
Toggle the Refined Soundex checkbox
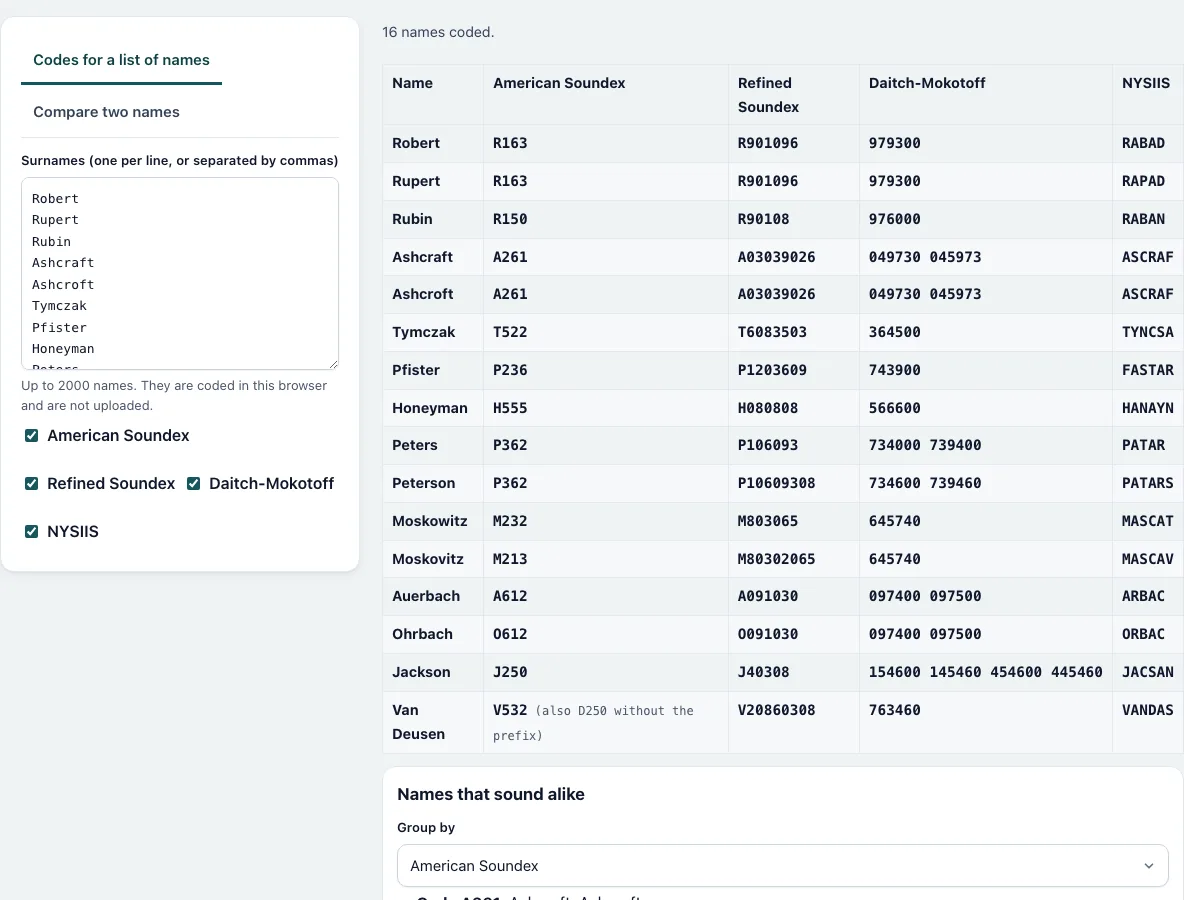point(32,483)
